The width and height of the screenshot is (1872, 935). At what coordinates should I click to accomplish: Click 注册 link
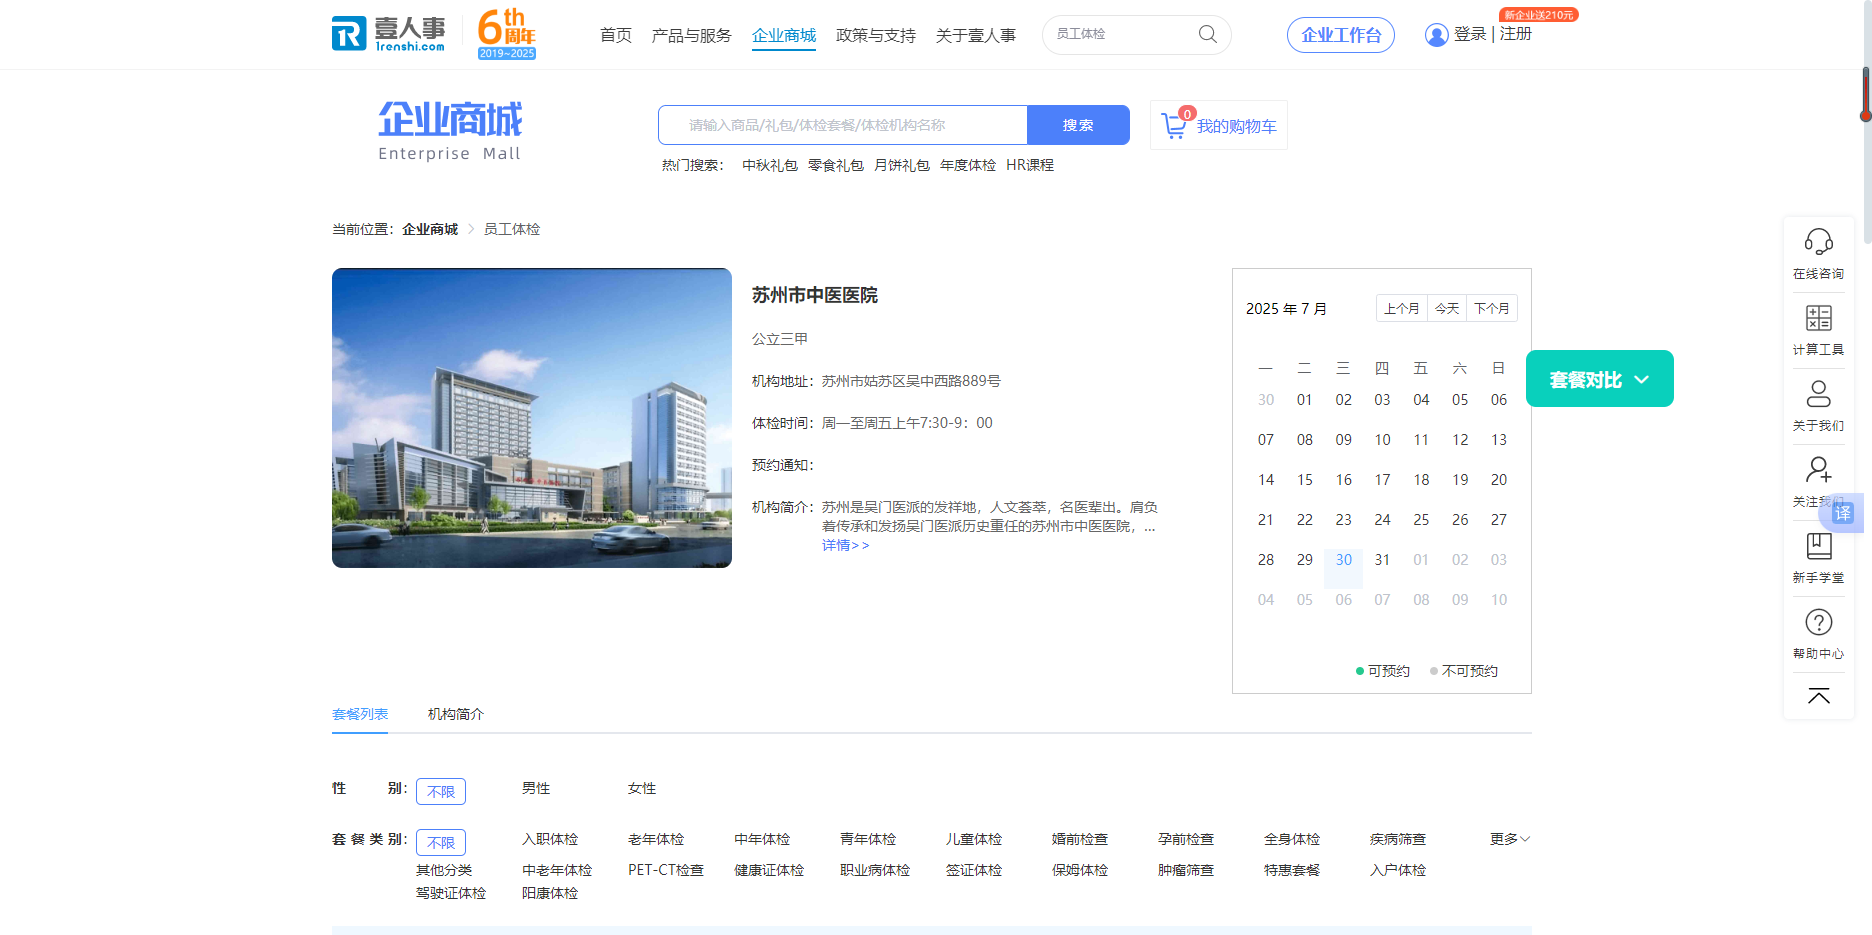pos(1516,34)
